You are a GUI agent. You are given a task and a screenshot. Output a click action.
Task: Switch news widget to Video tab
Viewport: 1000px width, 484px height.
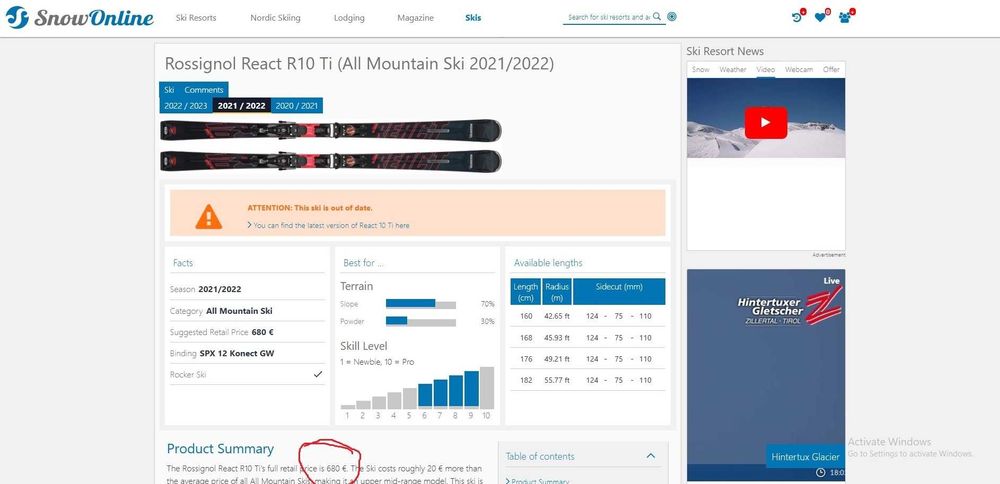tap(765, 70)
